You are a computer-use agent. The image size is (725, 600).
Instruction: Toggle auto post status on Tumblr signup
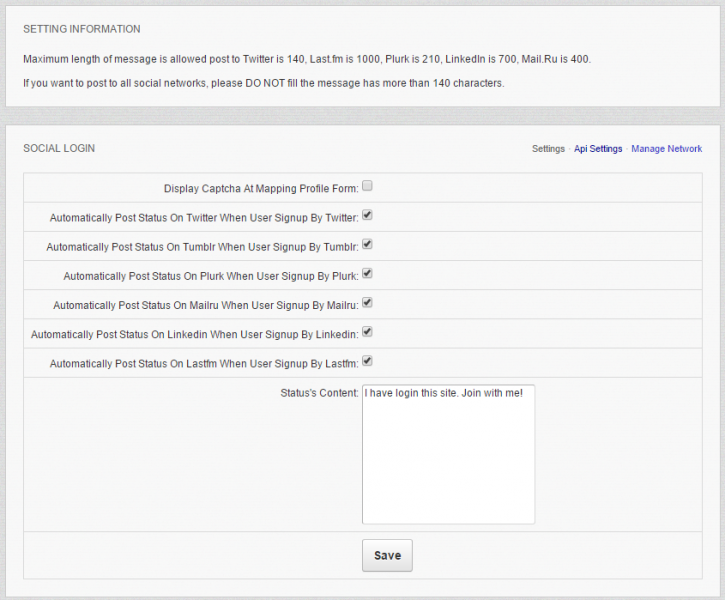coord(367,244)
